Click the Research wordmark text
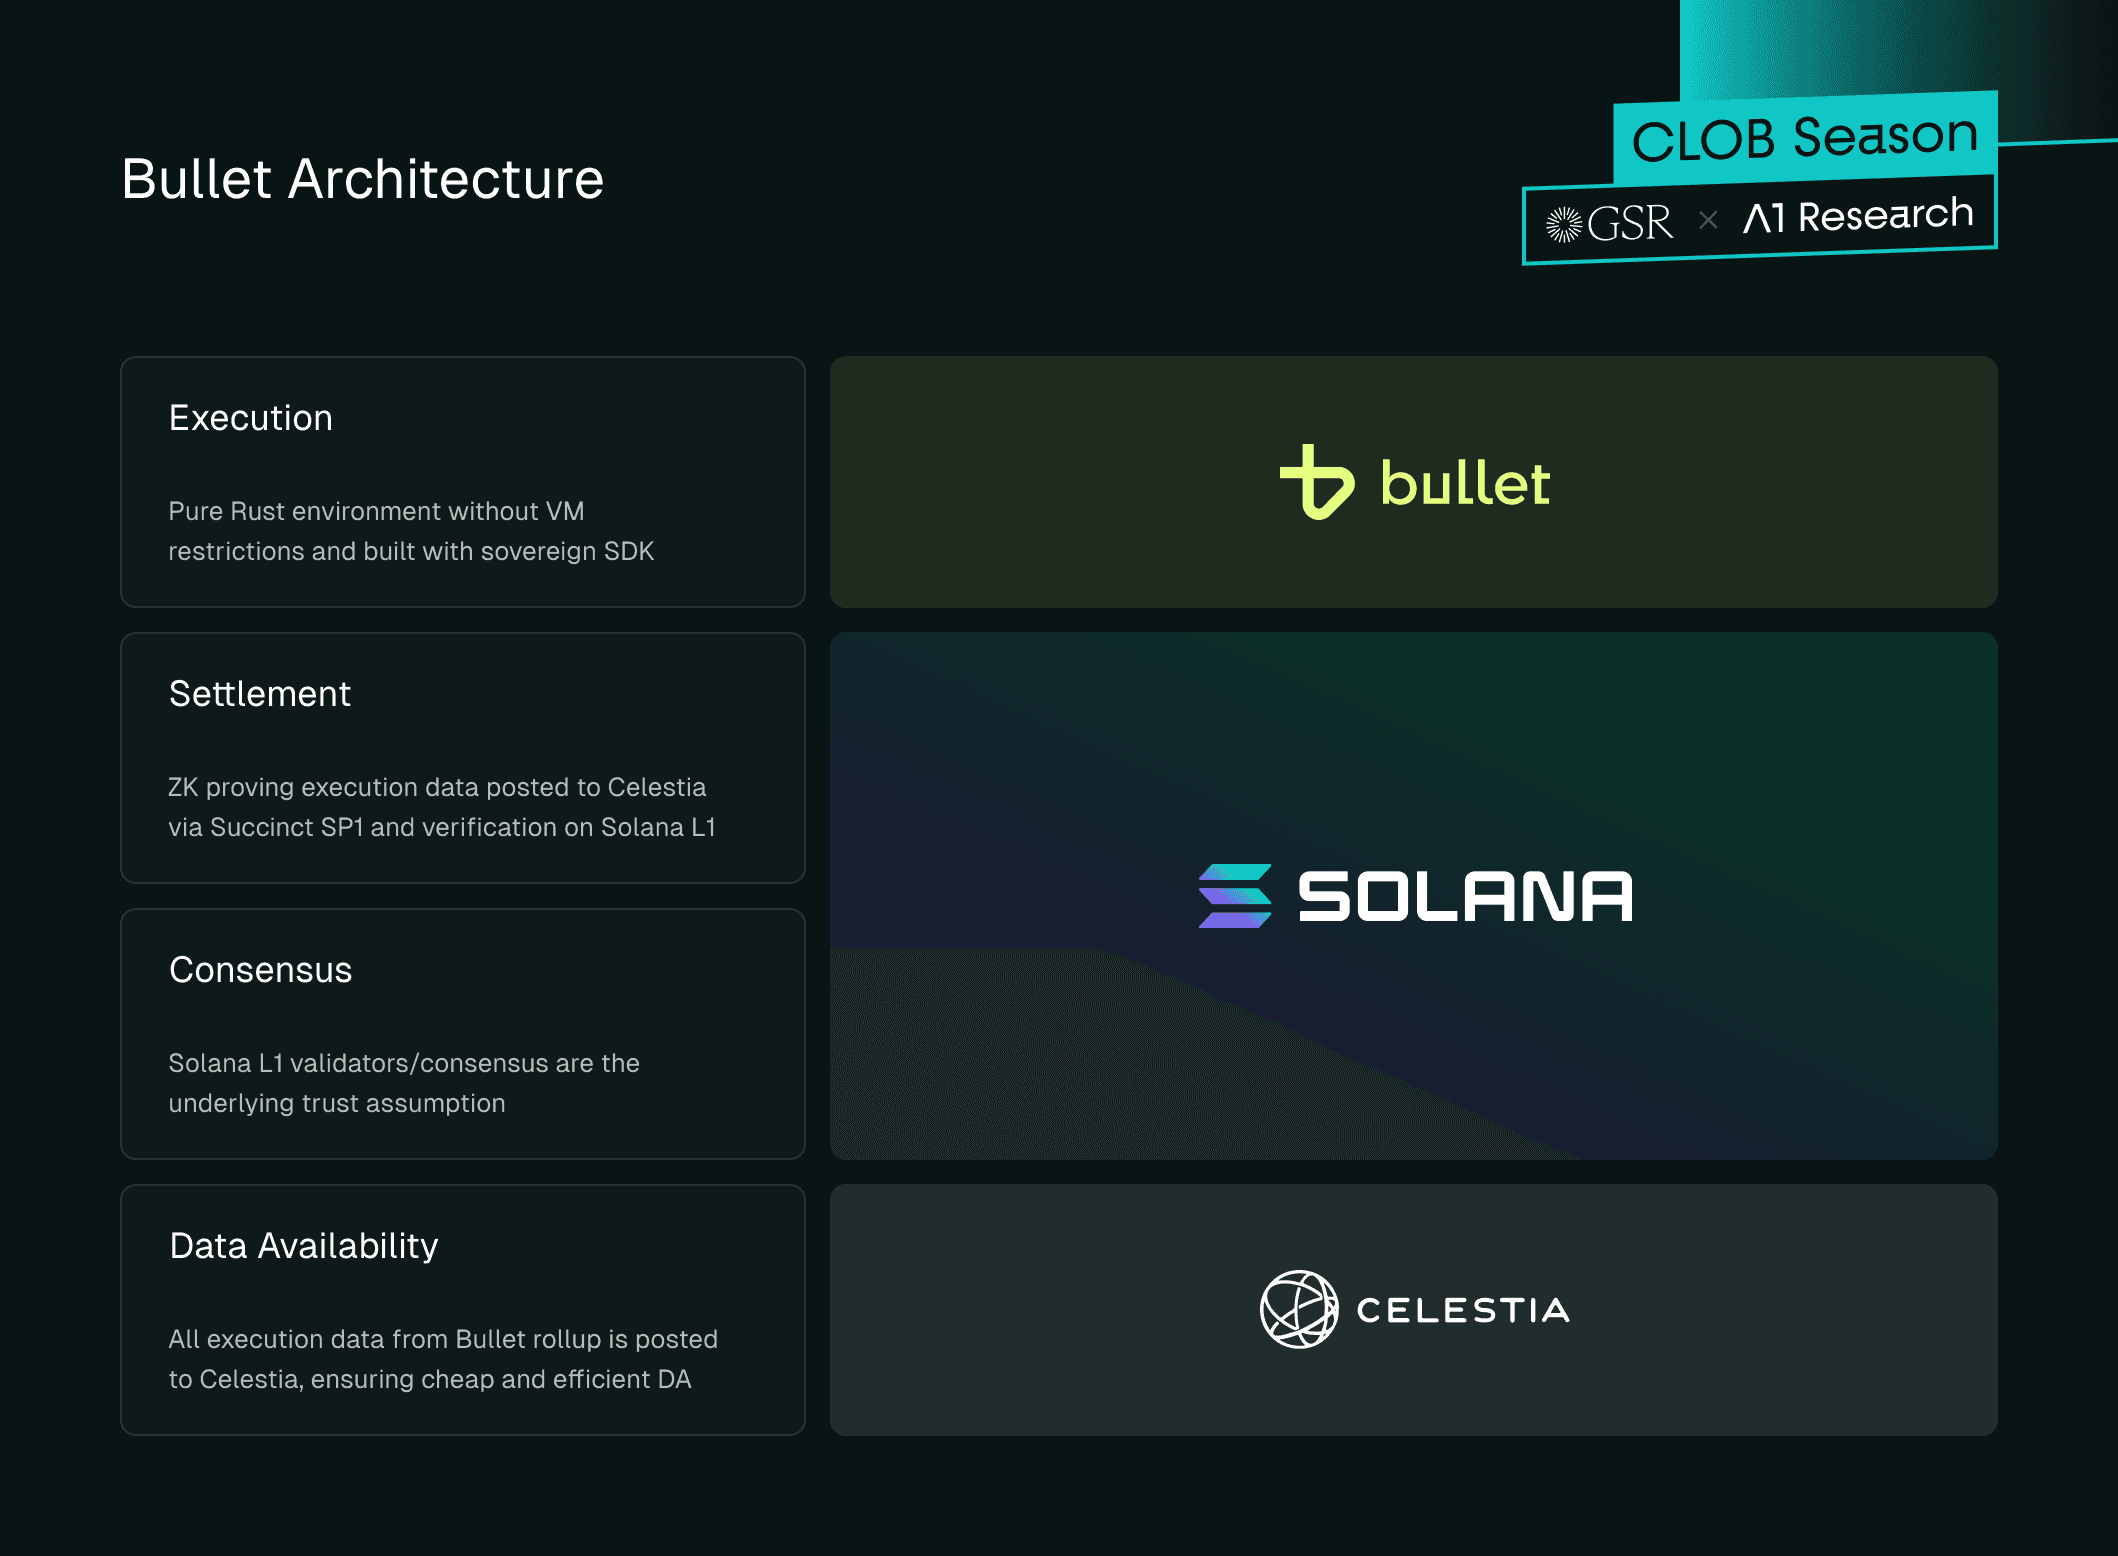This screenshot has height=1556, width=2118. point(1886,215)
